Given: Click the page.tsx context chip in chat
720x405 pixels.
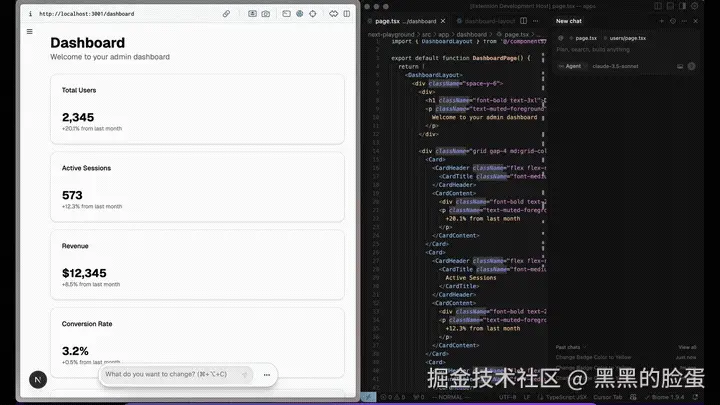Looking at the screenshot, I should [x=584, y=38].
